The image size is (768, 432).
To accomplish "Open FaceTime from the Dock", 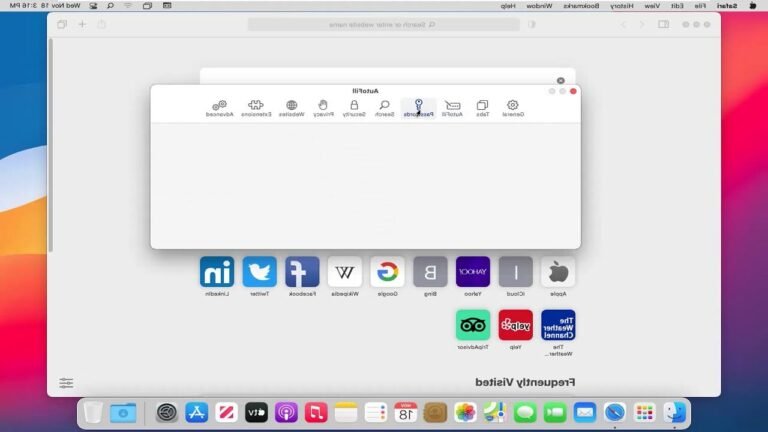I will click(555, 412).
